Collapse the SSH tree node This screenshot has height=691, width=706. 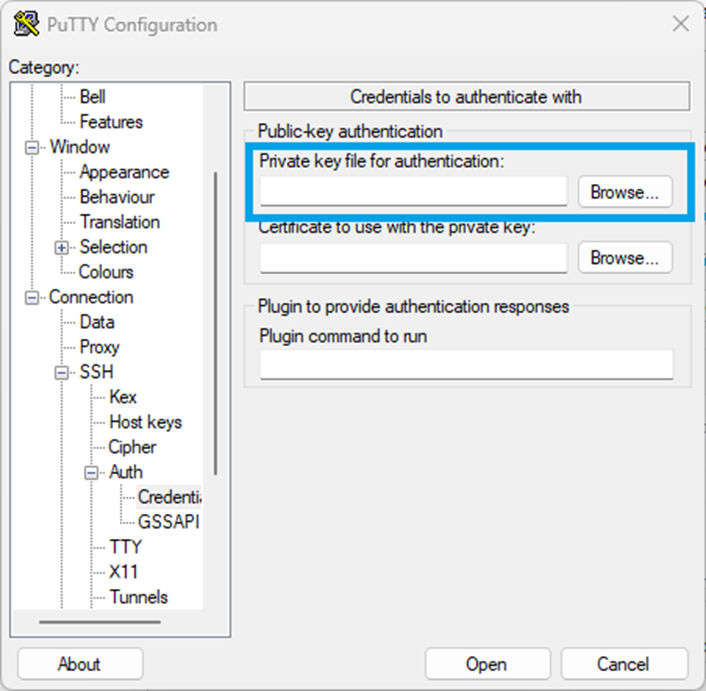[x=62, y=373]
